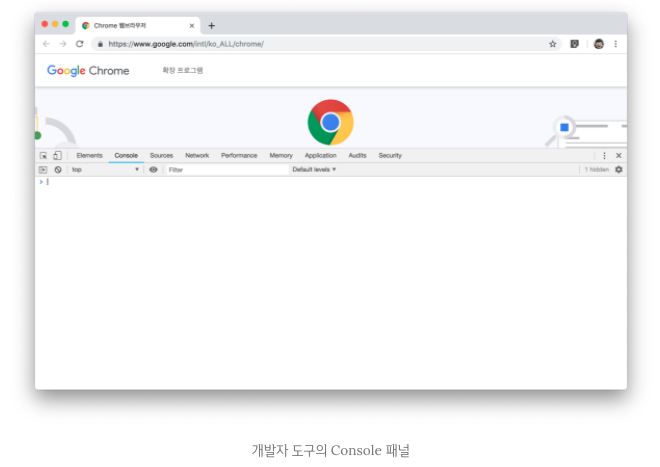This screenshot has height=467, width=660.
Task: Toggle live expression eye icon
Action: coord(153,170)
